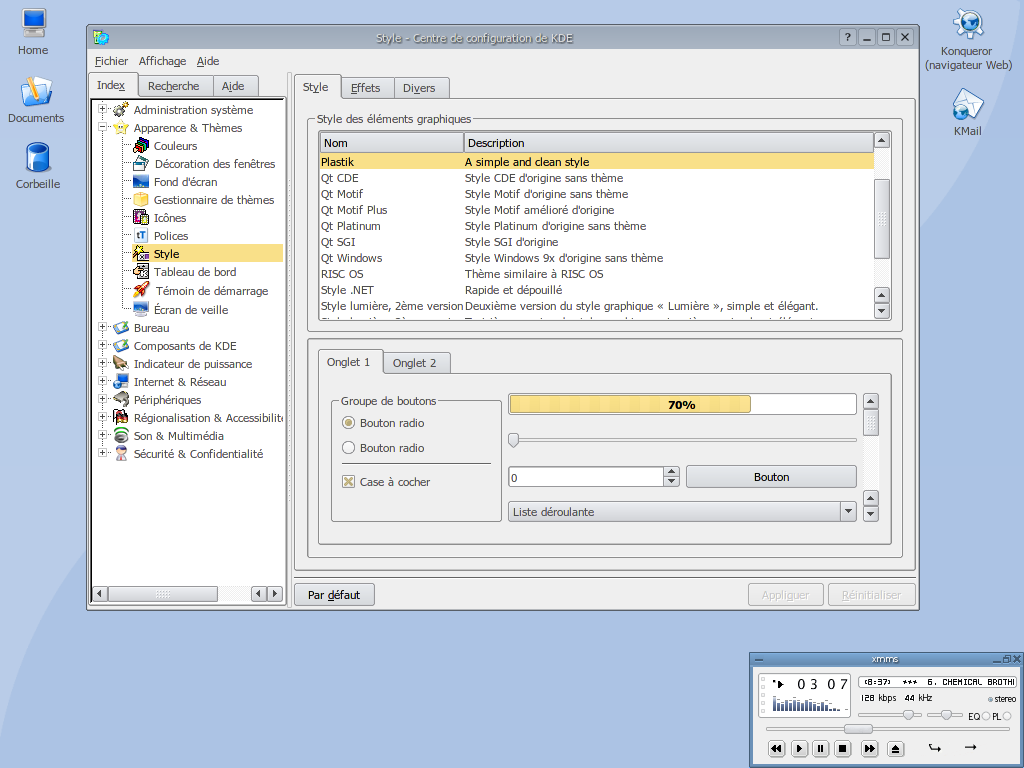Click the Internet & Réseau icon
1024x768 pixels.
[x=120, y=381]
